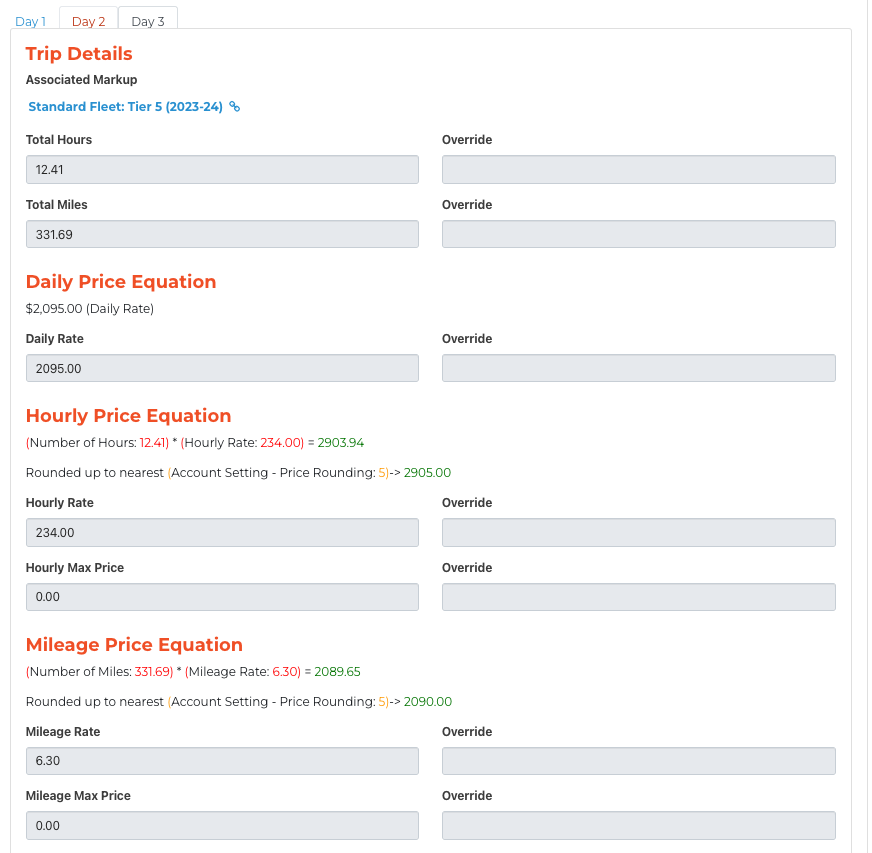Switch to the Day 3 tab
The height and width of the screenshot is (853, 872).
pos(148,21)
